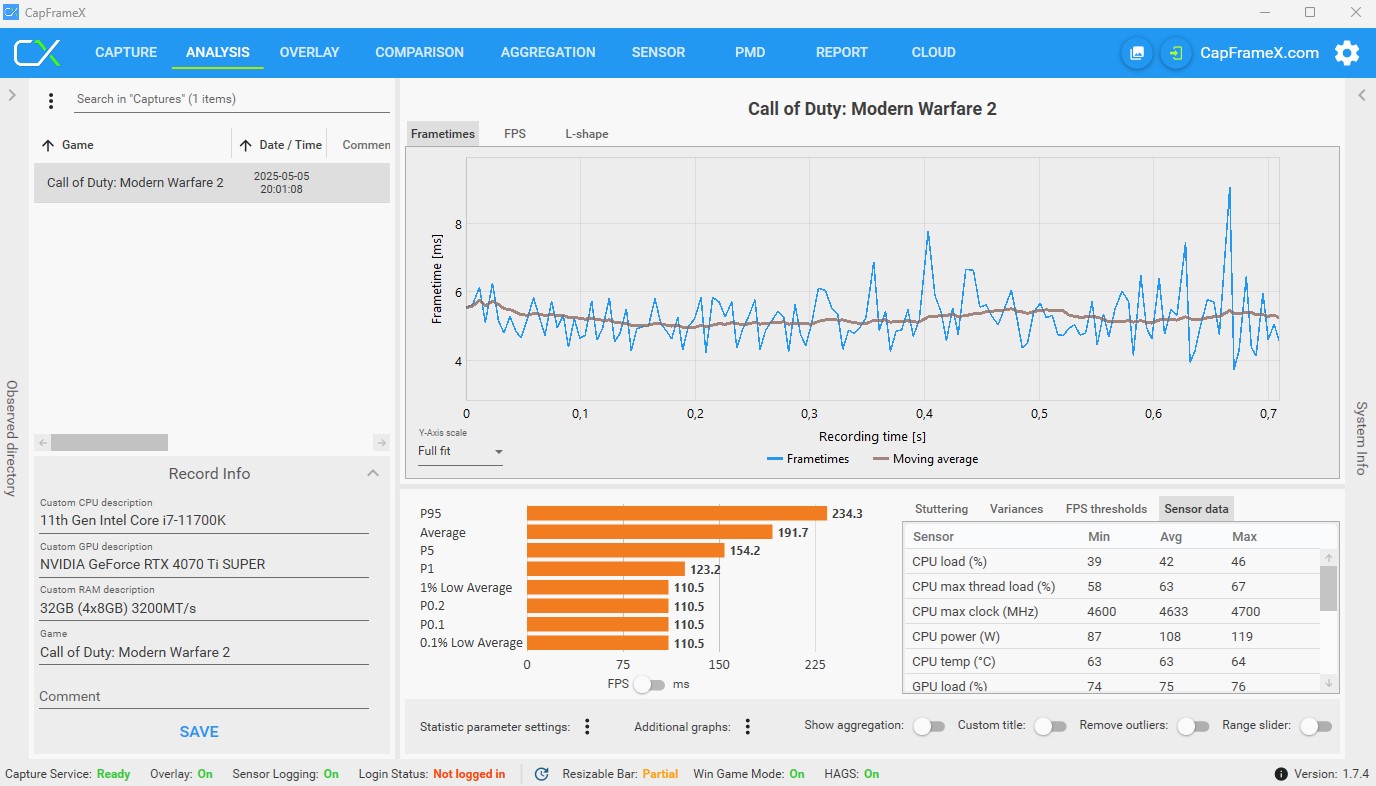Select the FPS graph tab

515,134
